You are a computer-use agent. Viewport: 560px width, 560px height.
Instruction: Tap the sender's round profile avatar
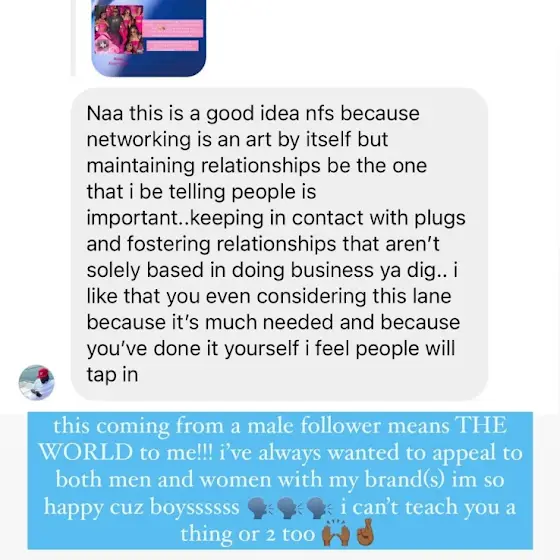point(36,382)
